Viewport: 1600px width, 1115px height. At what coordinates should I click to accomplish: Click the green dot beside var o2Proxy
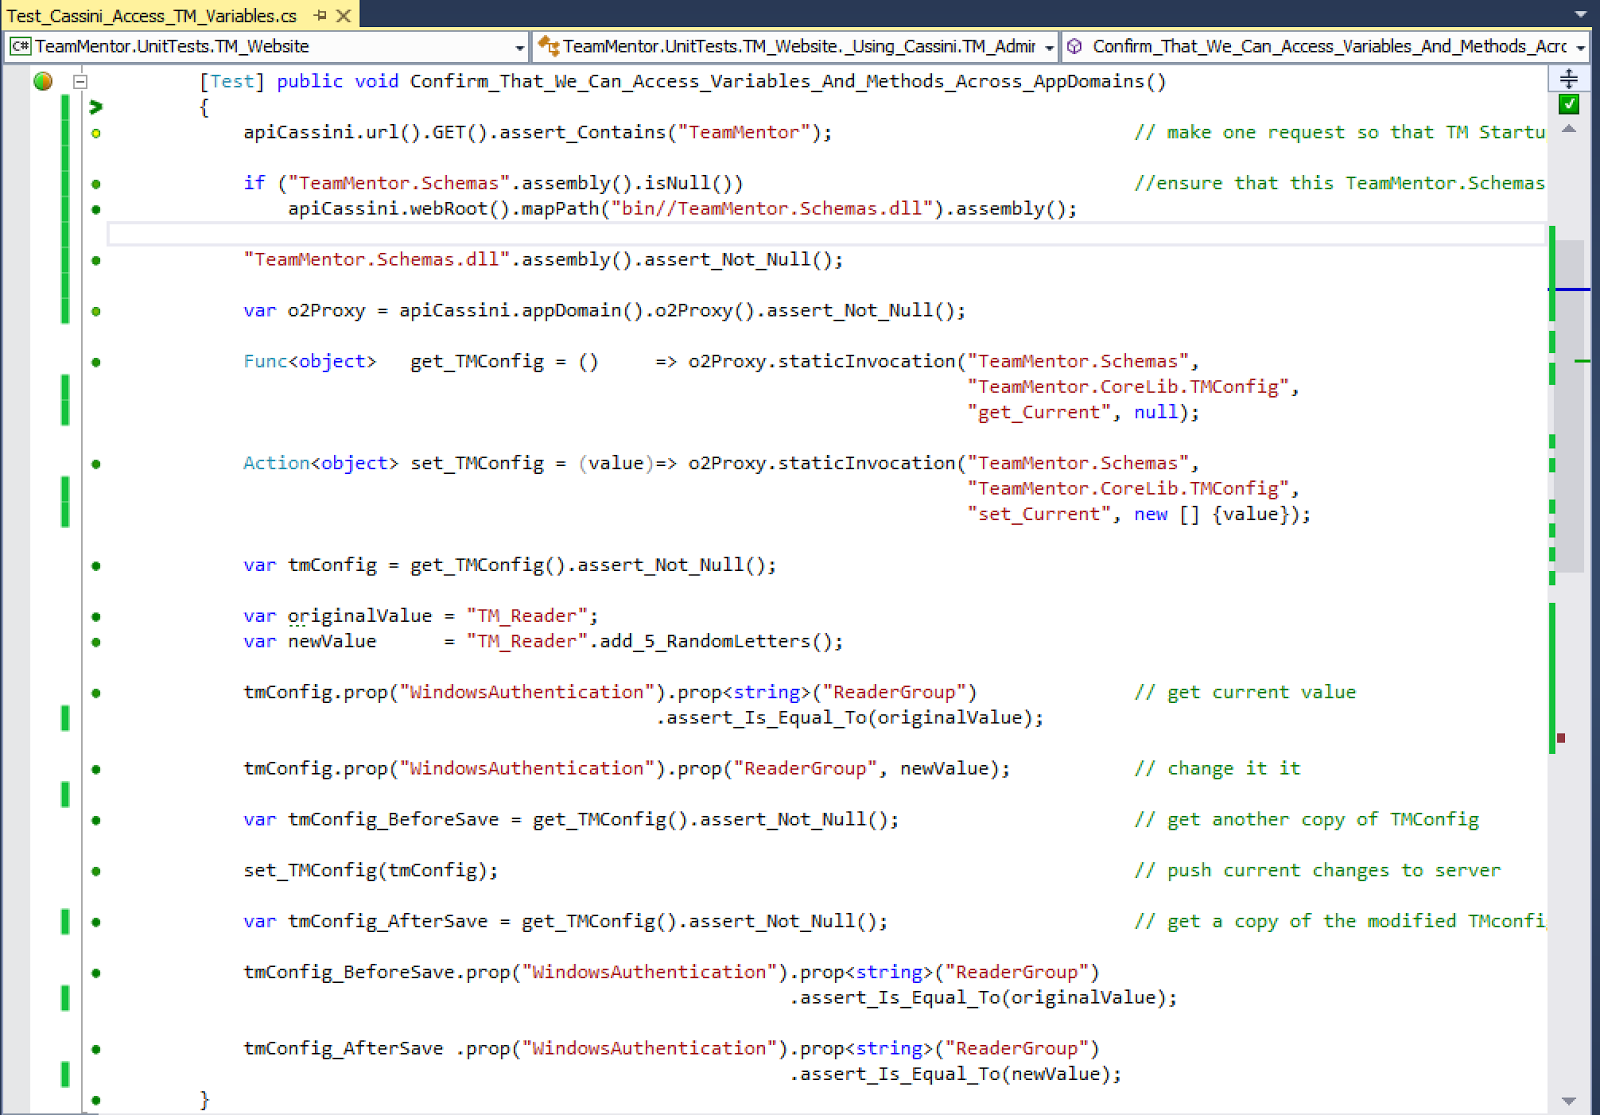point(96,311)
